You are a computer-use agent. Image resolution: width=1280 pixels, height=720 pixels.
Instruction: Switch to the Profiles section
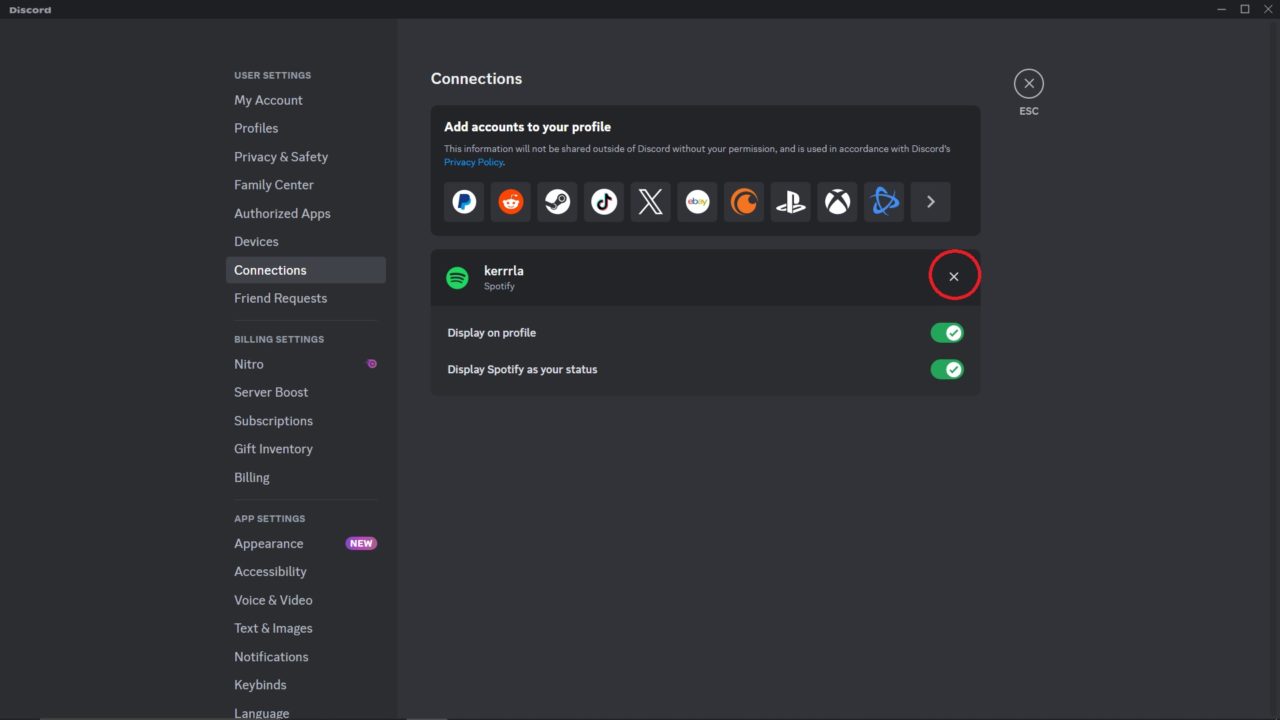[256, 128]
